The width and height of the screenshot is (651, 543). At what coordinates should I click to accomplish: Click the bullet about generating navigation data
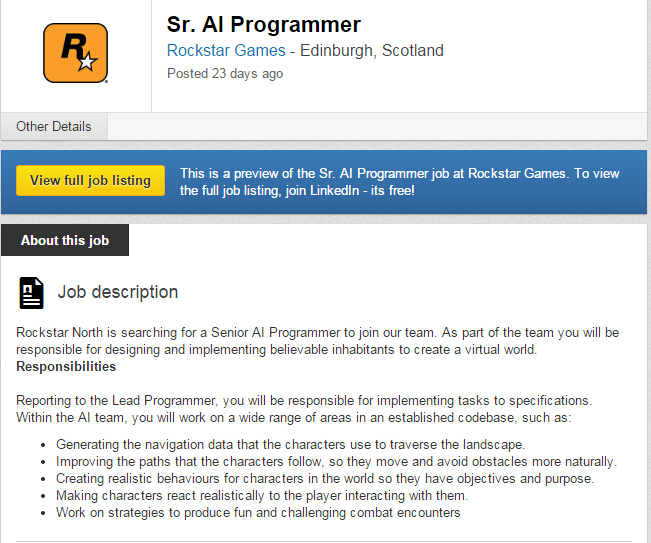tap(290, 444)
